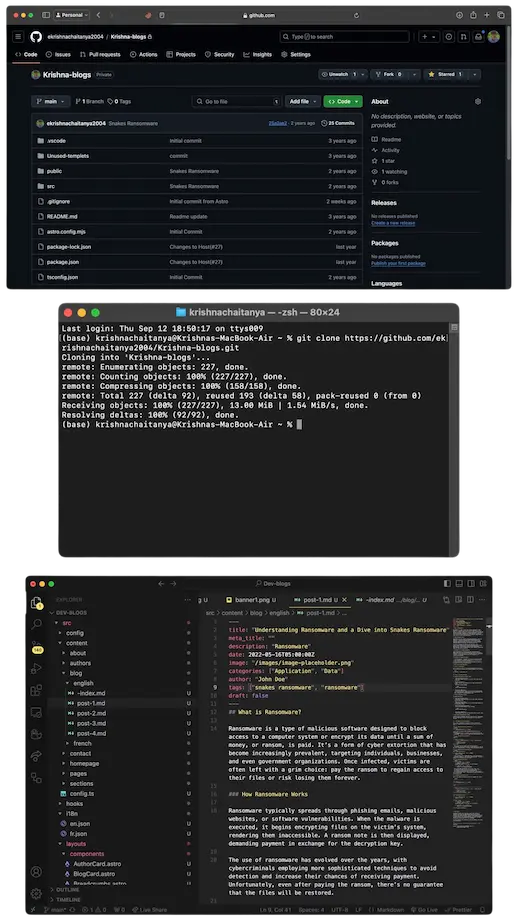Click the user avatar in GitHub header
Viewport: 520px width, 922px height.
[x=494, y=36]
